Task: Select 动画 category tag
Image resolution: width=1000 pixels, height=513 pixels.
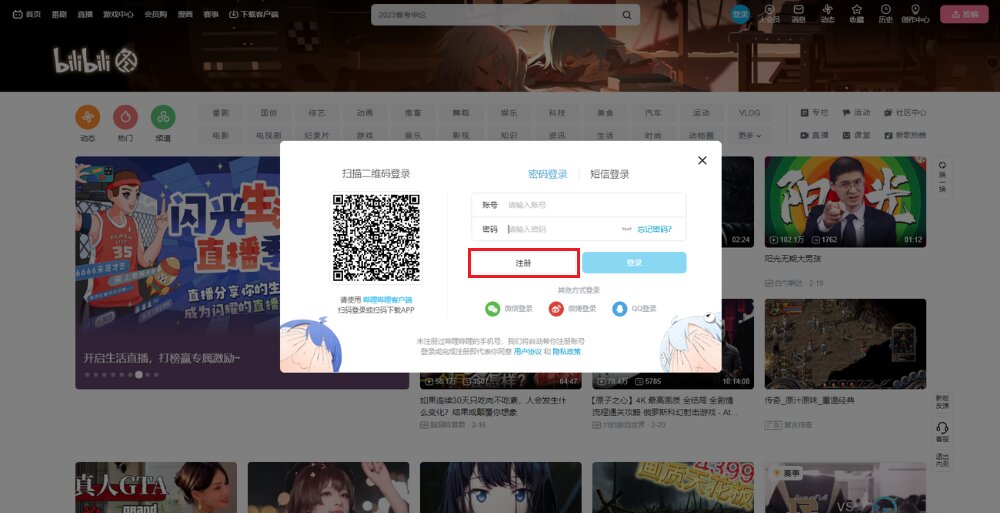Action: point(365,113)
